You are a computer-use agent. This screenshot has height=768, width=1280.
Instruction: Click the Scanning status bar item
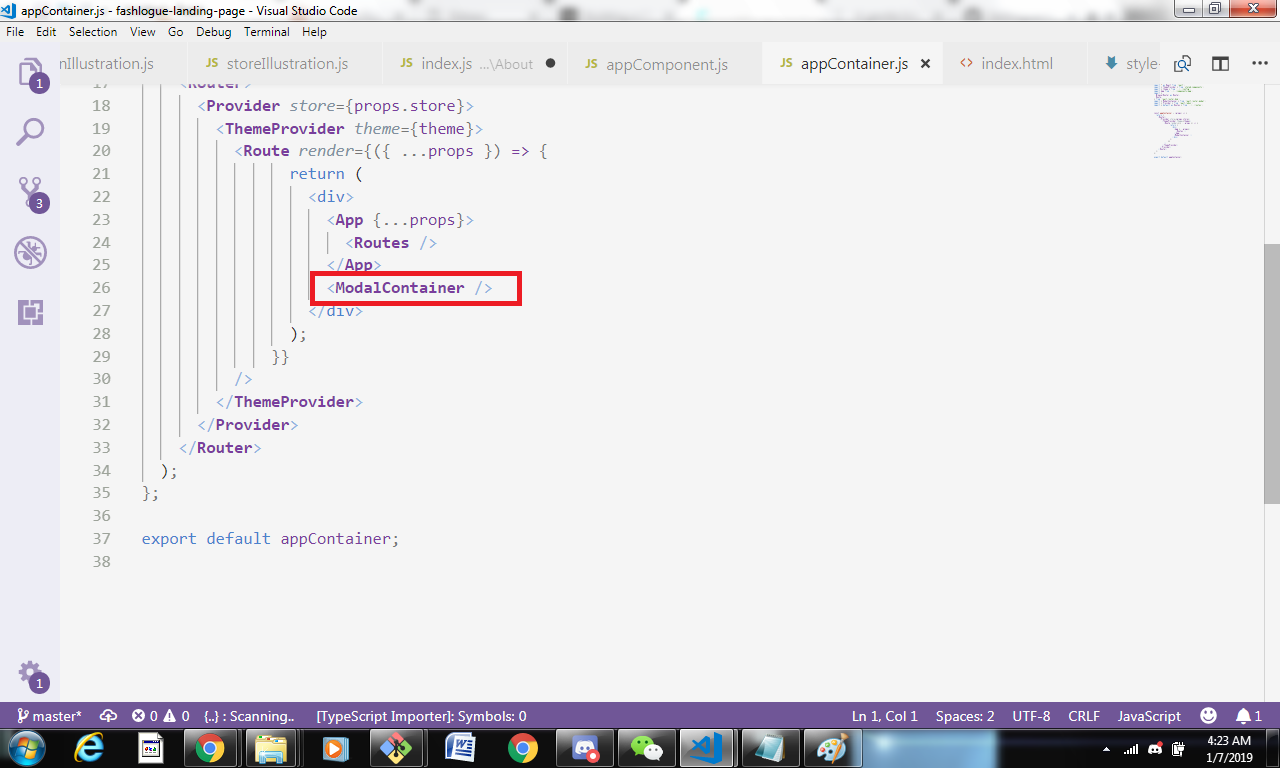(x=249, y=716)
